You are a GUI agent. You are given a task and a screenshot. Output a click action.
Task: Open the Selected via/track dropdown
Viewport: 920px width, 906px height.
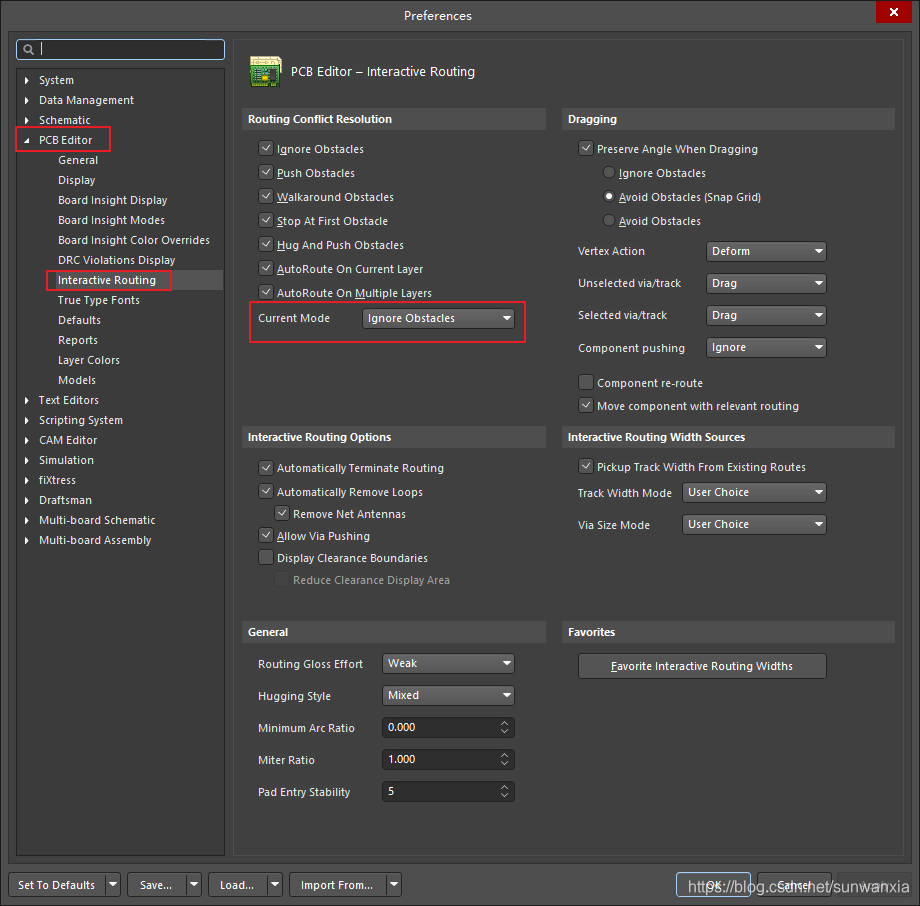766,315
